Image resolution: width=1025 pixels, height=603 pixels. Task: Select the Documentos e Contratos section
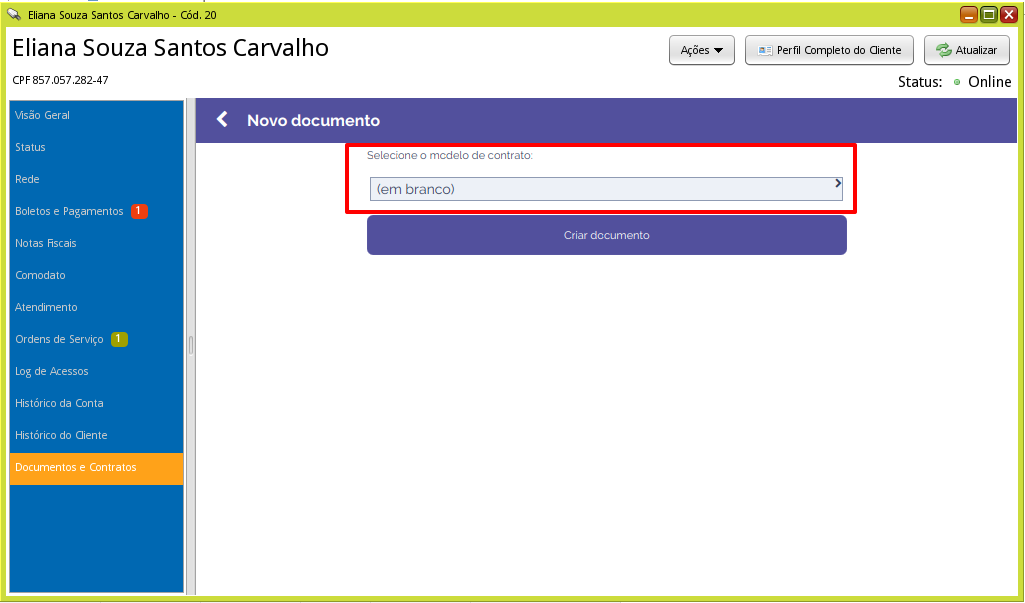pyautogui.click(x=75, y=467)
